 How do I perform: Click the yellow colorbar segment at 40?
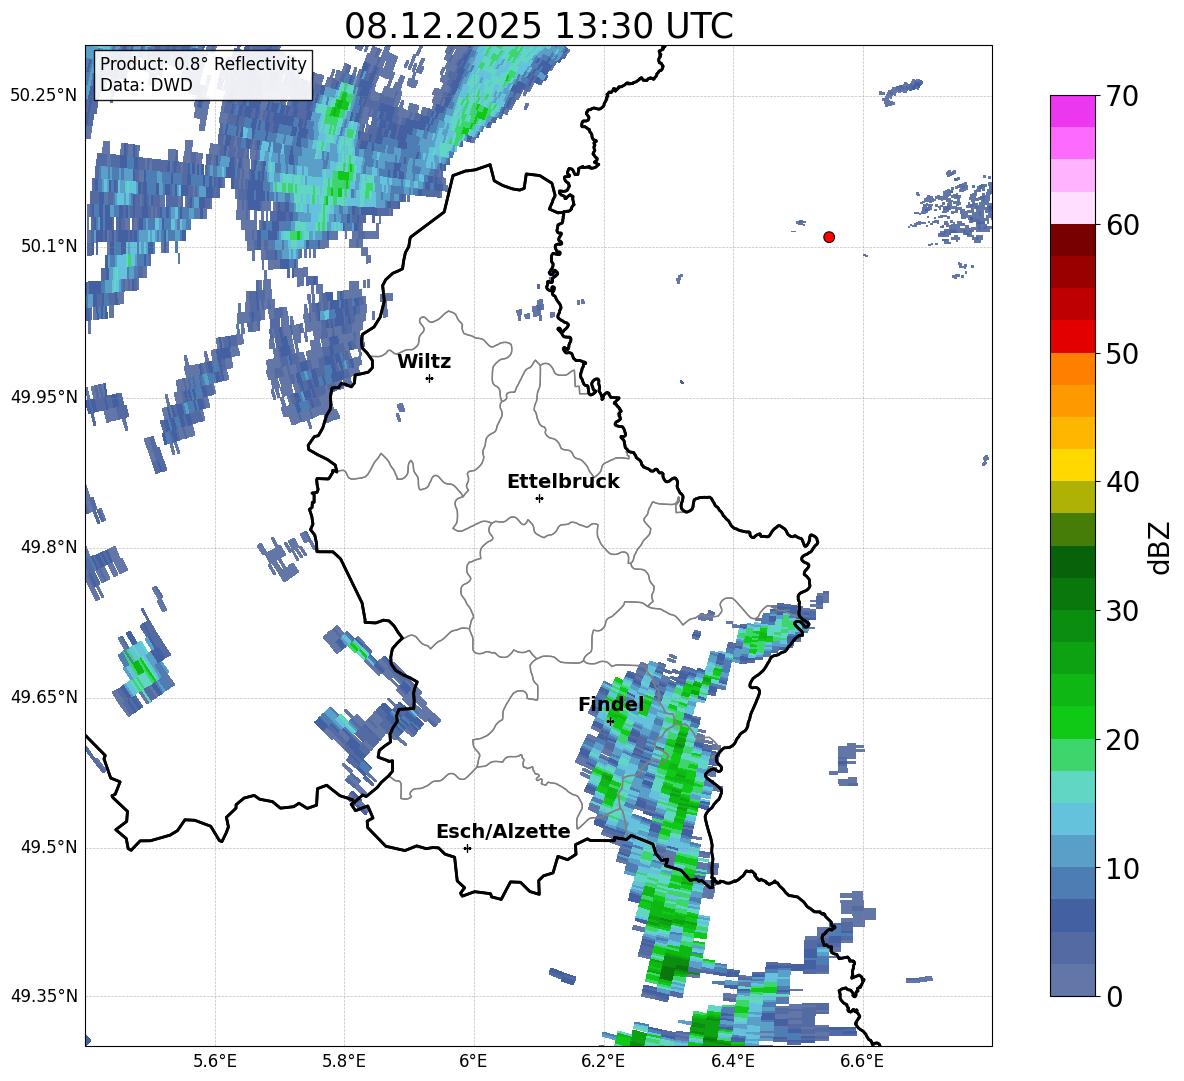[x=1072, y=465]
